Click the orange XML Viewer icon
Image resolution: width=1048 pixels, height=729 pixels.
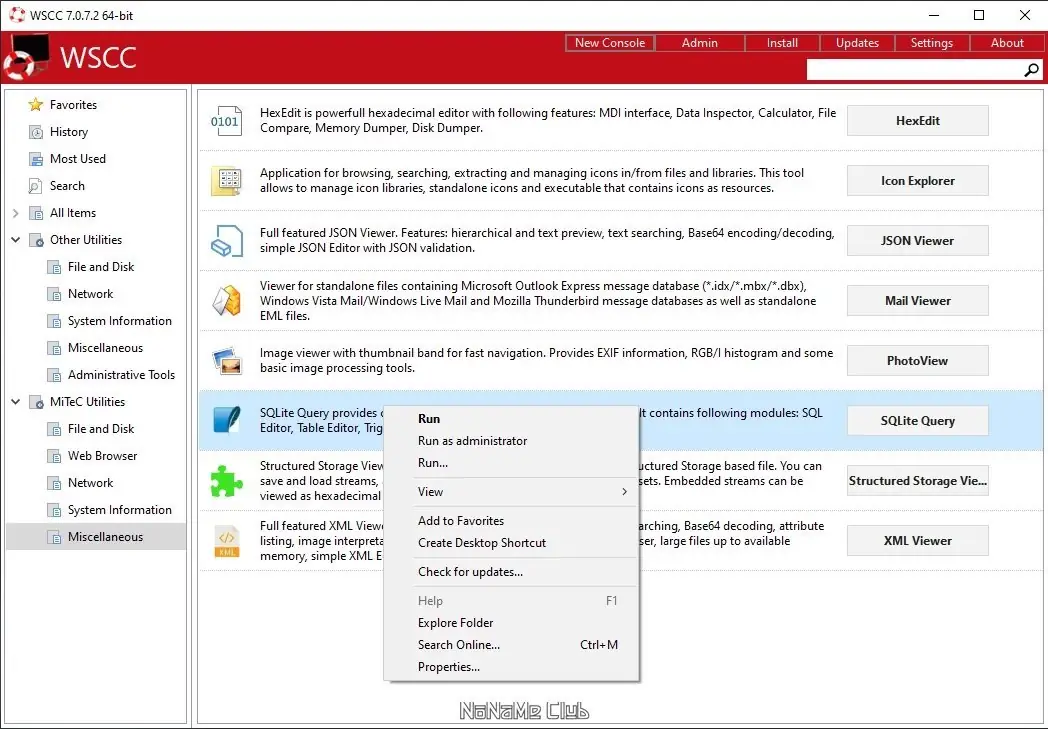226,541
